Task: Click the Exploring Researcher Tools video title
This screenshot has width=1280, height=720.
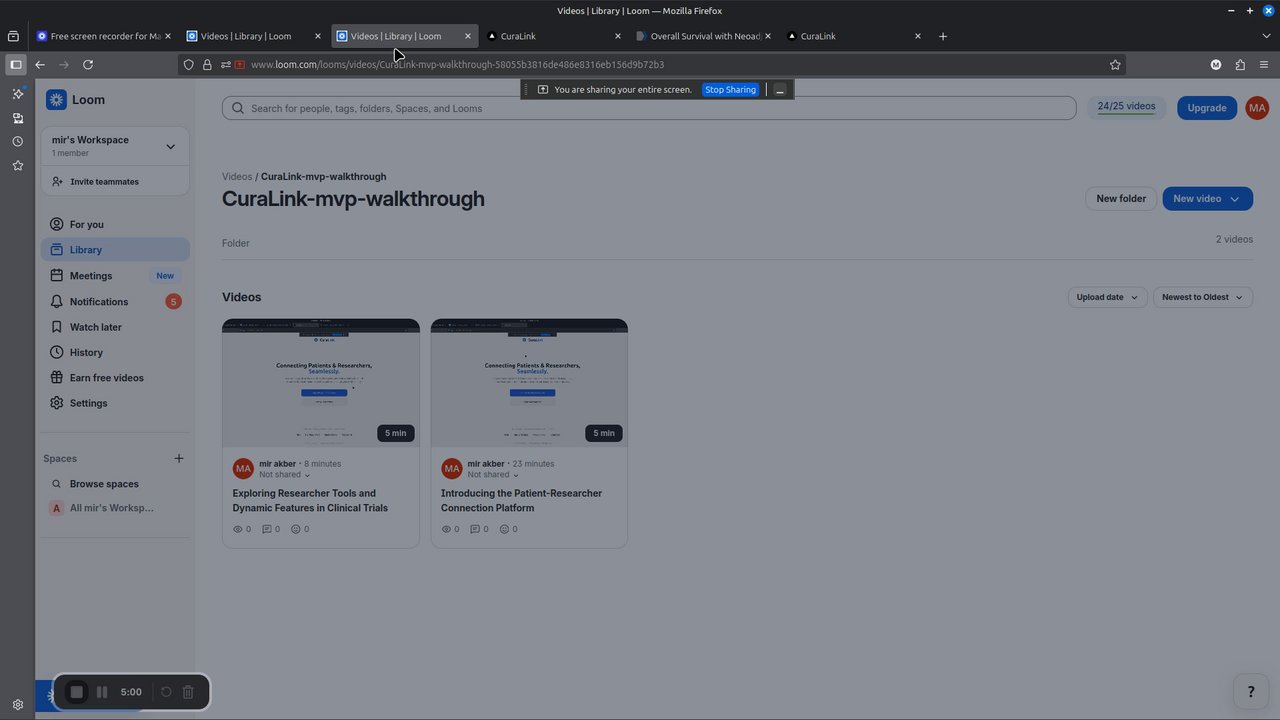Action: click(311, 500)
